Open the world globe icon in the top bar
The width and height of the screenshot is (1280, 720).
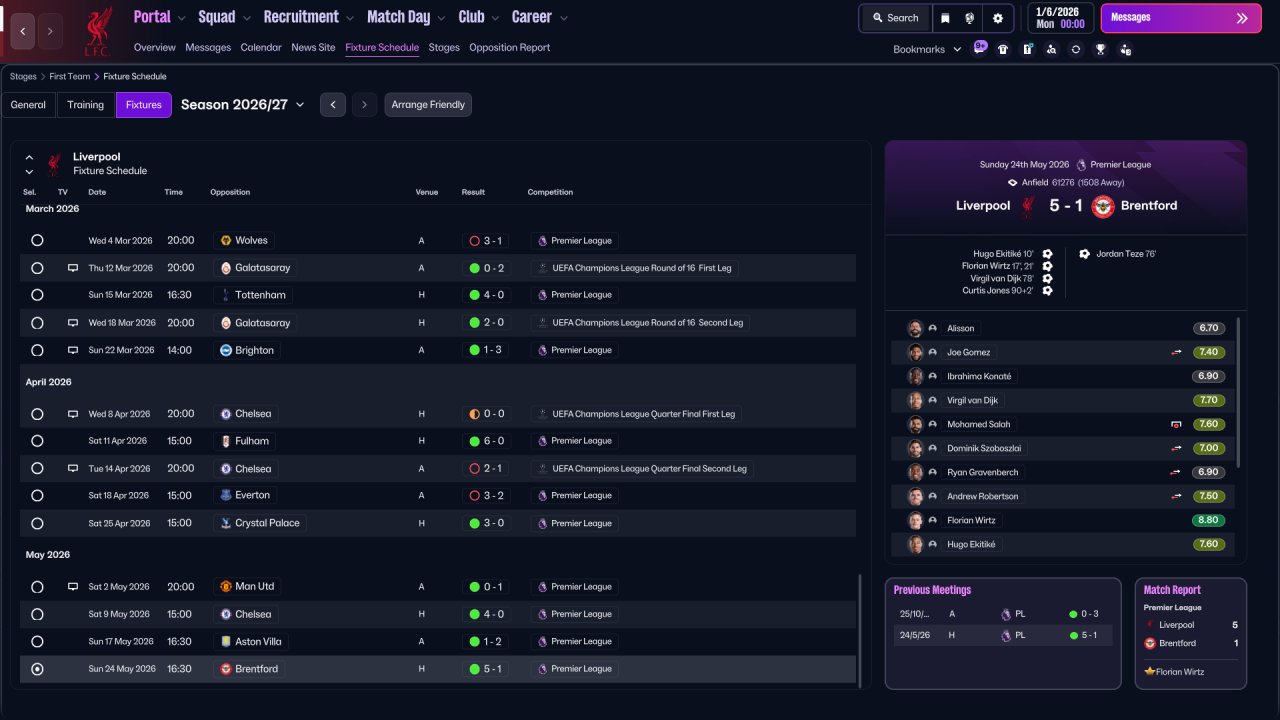[970, 18]
